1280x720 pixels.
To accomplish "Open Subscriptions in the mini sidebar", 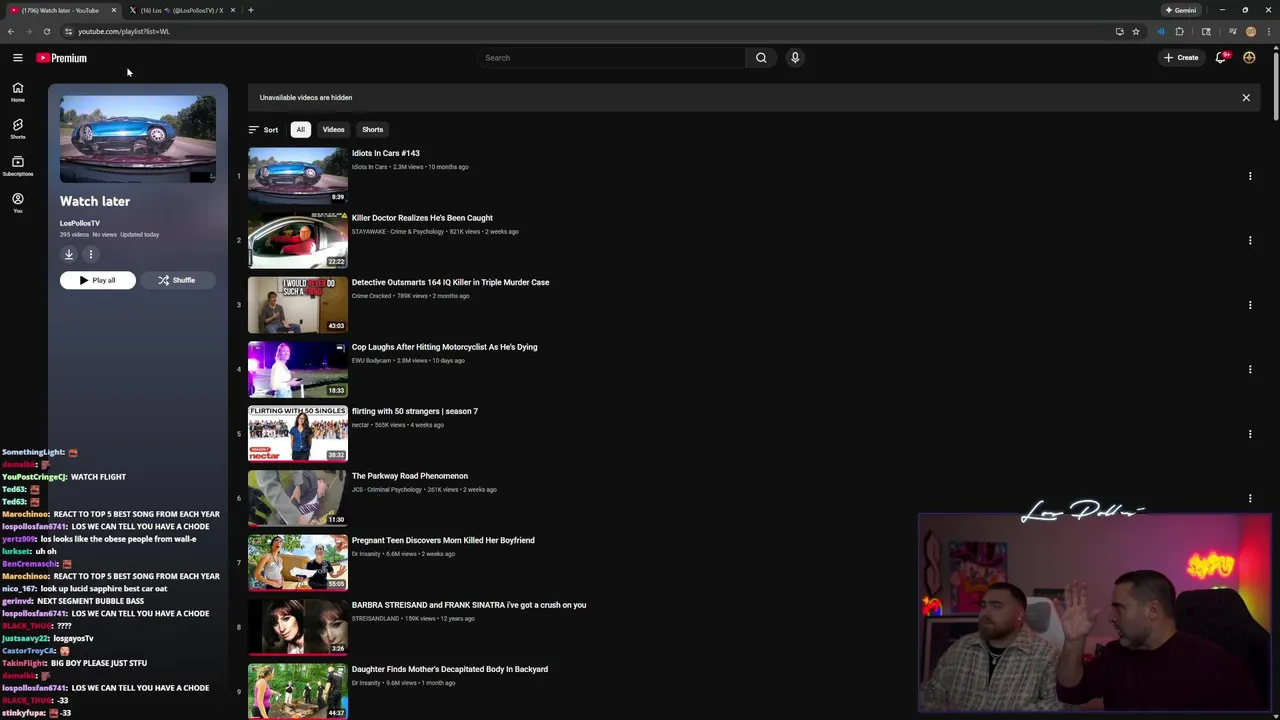I will (x=17, y=166).
